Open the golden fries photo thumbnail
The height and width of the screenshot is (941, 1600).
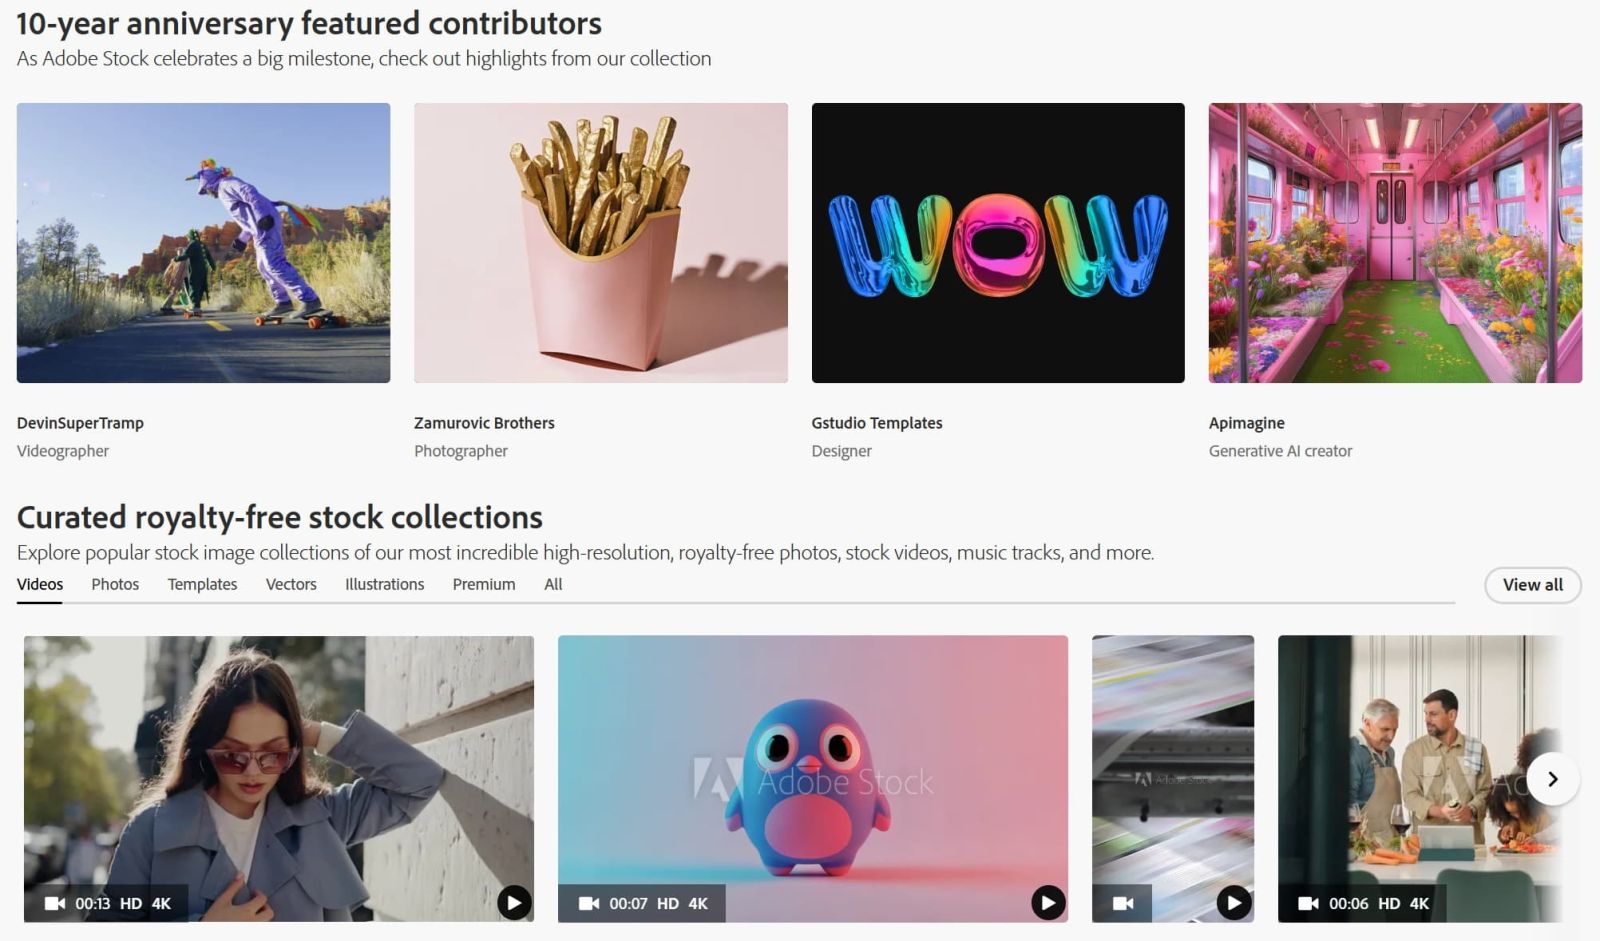[x=600, y=243]
